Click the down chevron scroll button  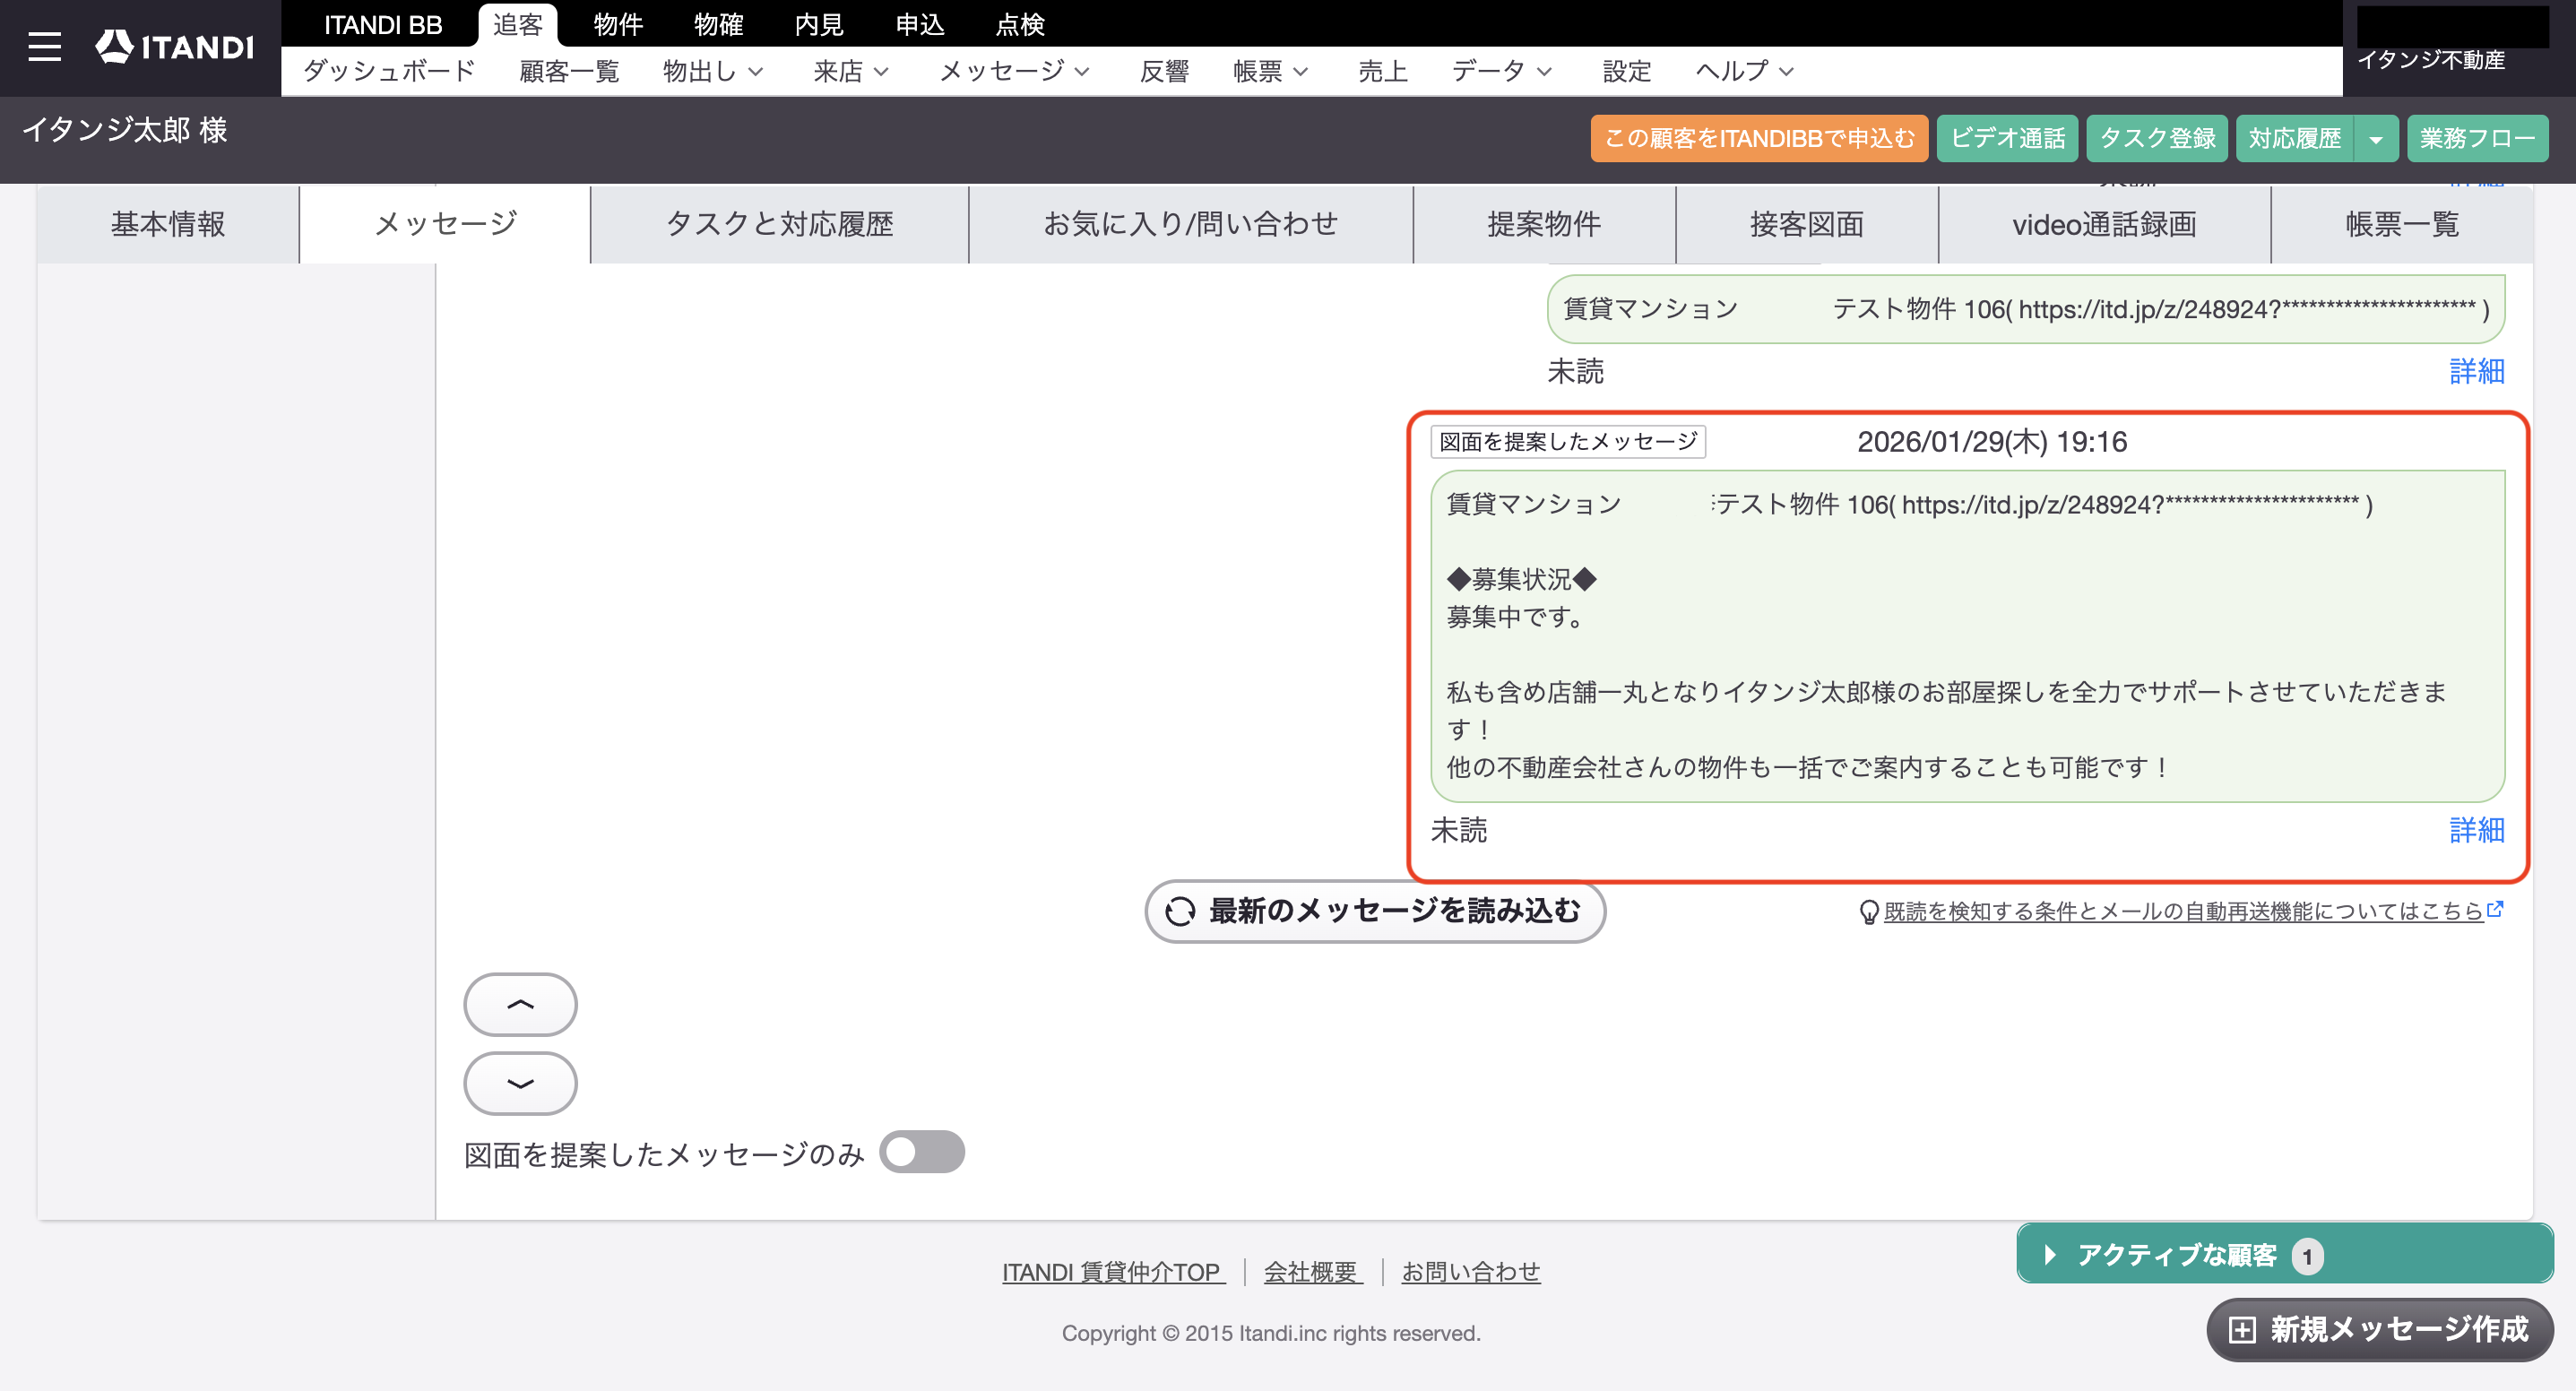point(520,1083)
